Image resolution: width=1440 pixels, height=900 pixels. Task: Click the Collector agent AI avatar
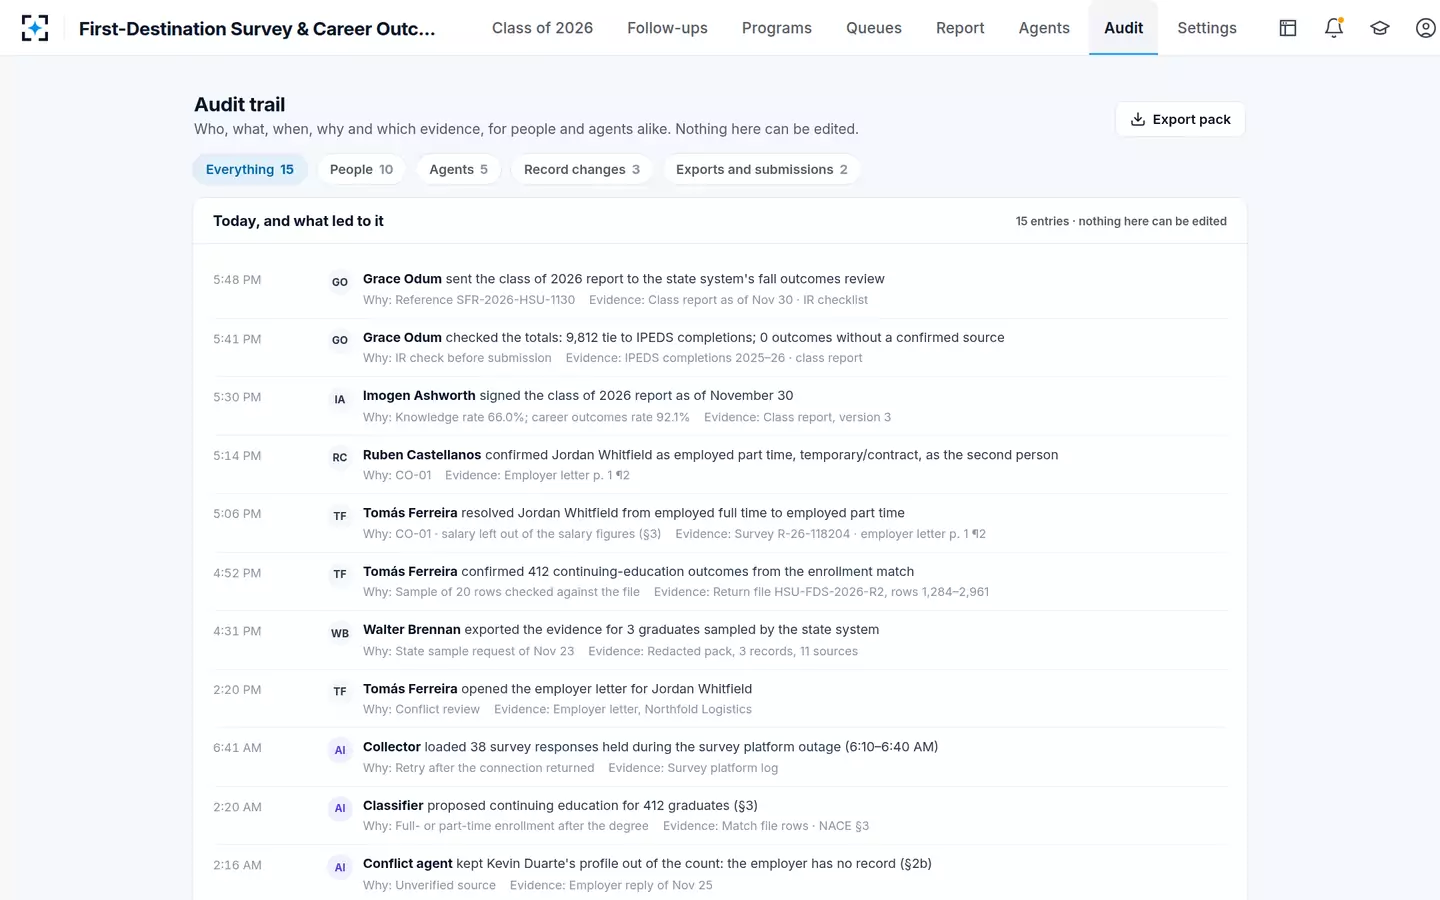point(340,750)
